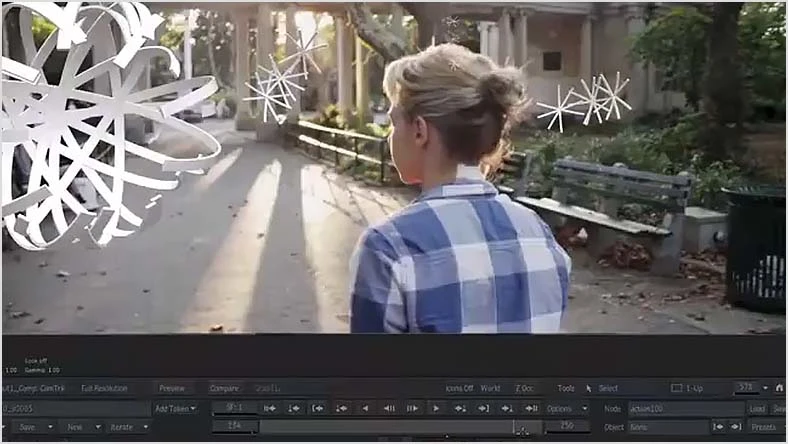Click the iteration name field
788x444 pixels.
tap(75, 409)
